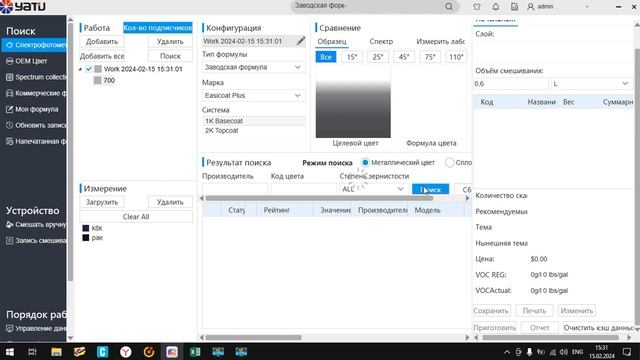Select the Все angle toggle

click(x=326, y=57)
